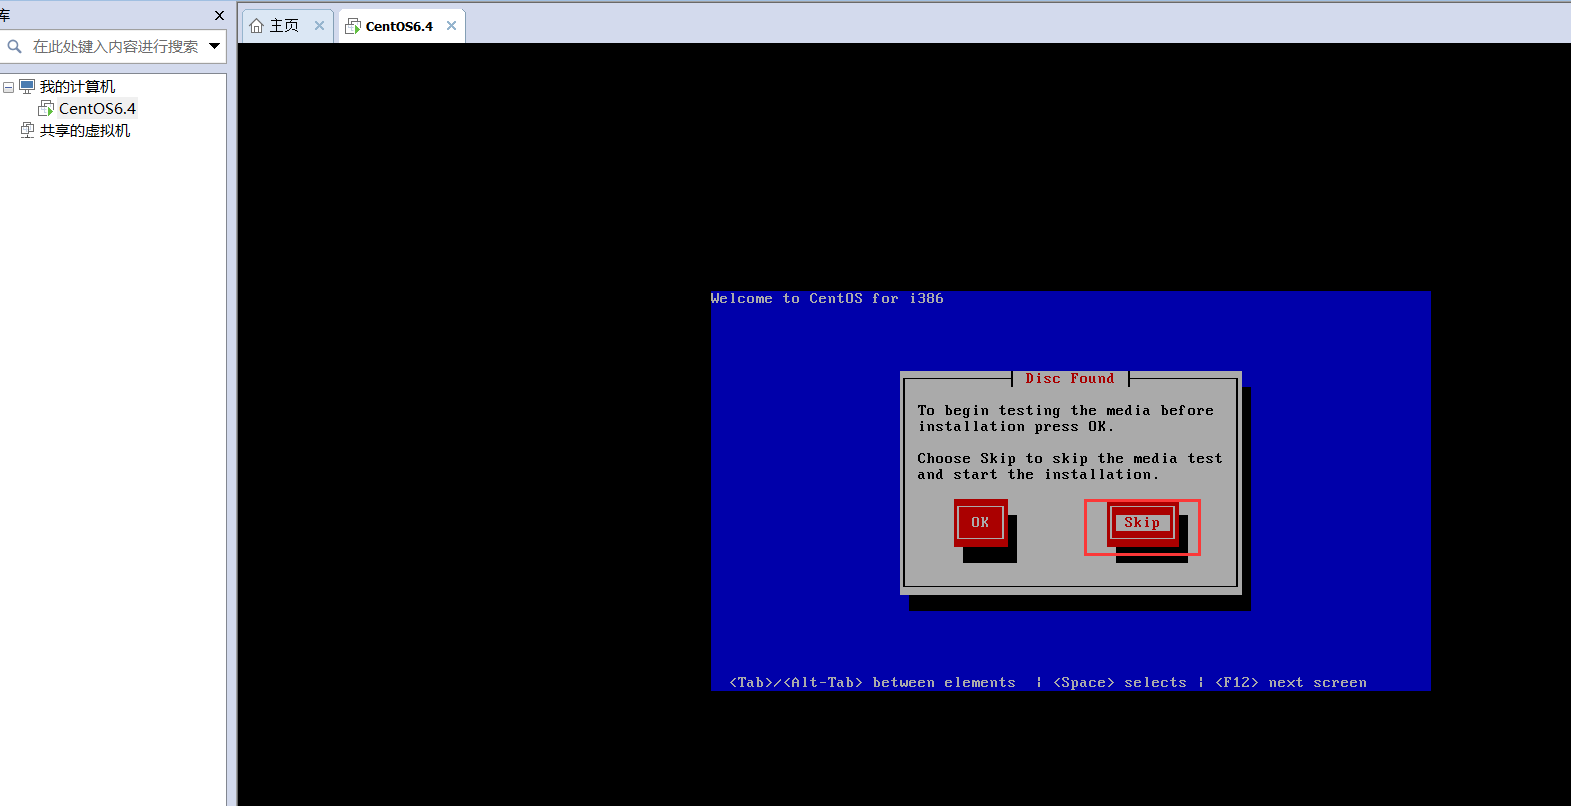This screenshot has height=806, width=1571.
Task: Click the magnifier search icon
Action: coord(14,46)
